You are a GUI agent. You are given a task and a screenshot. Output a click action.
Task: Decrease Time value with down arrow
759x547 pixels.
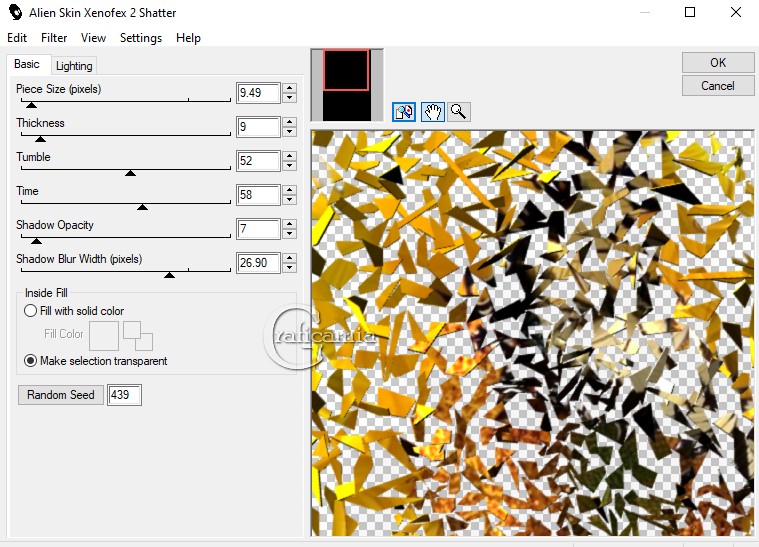tap(289, 200)
